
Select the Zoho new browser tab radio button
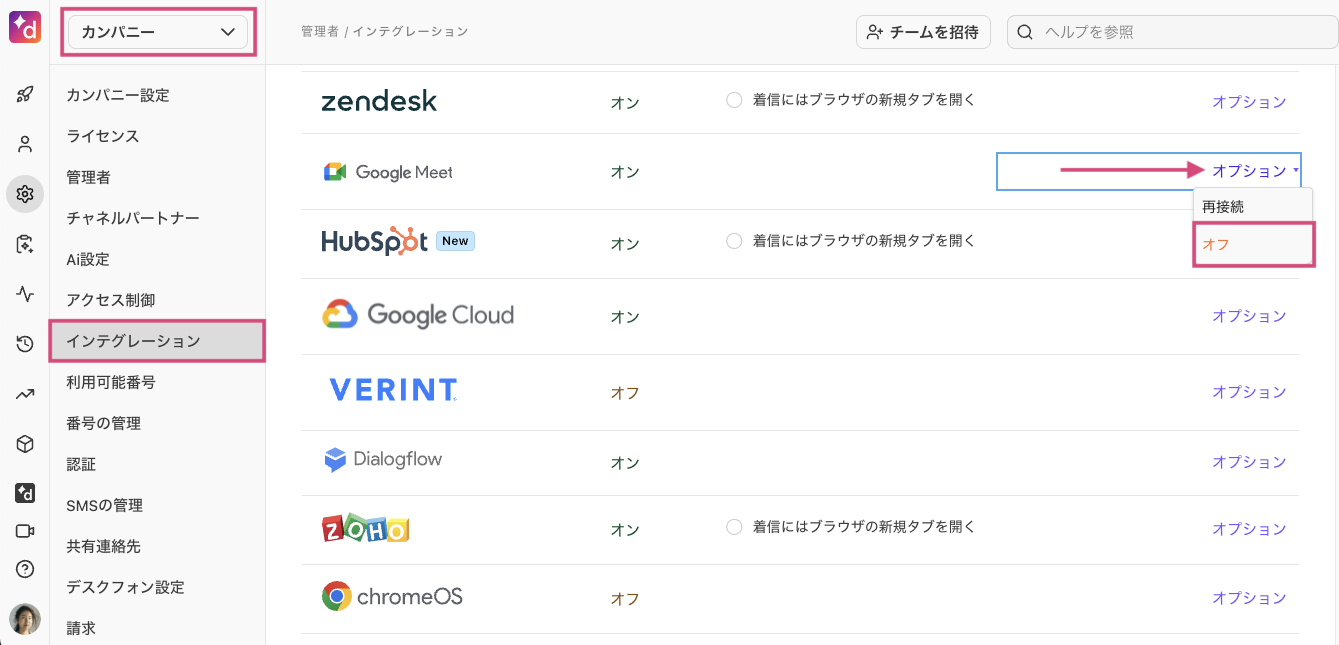click(734, 526)
